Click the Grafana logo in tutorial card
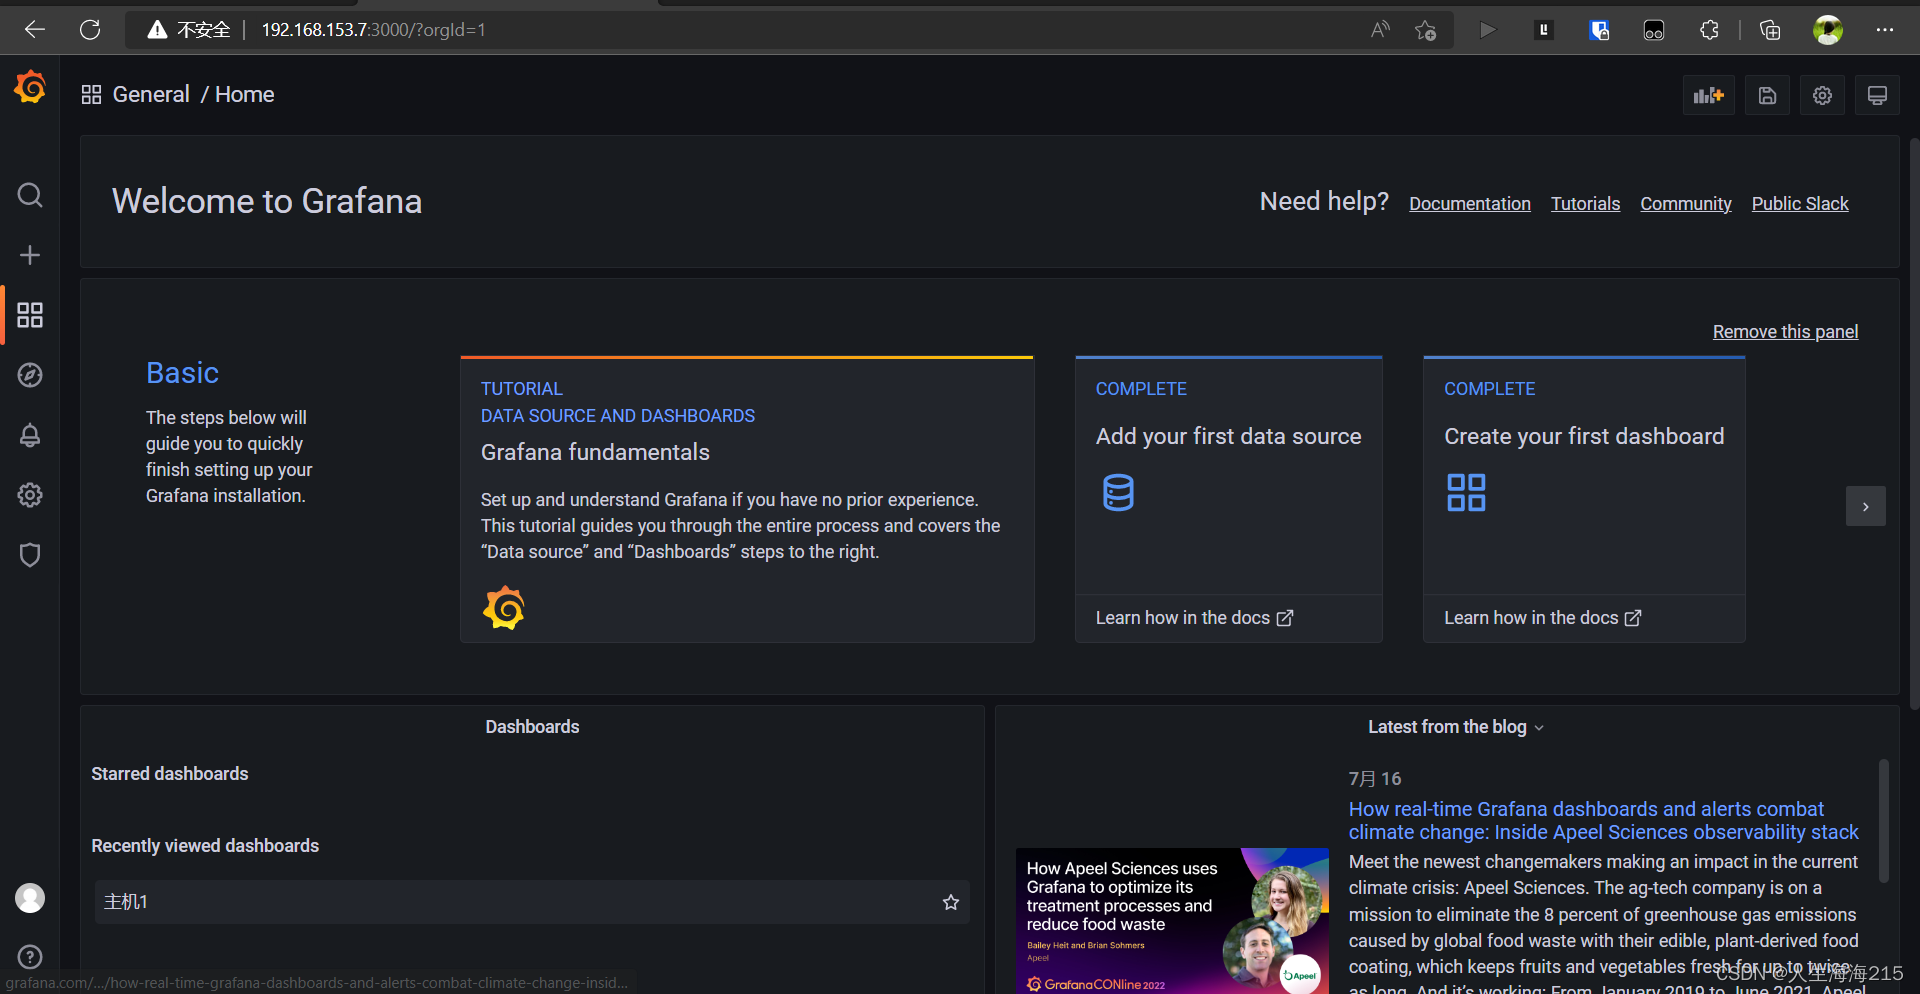1920x994 pixels. [504, 608]
